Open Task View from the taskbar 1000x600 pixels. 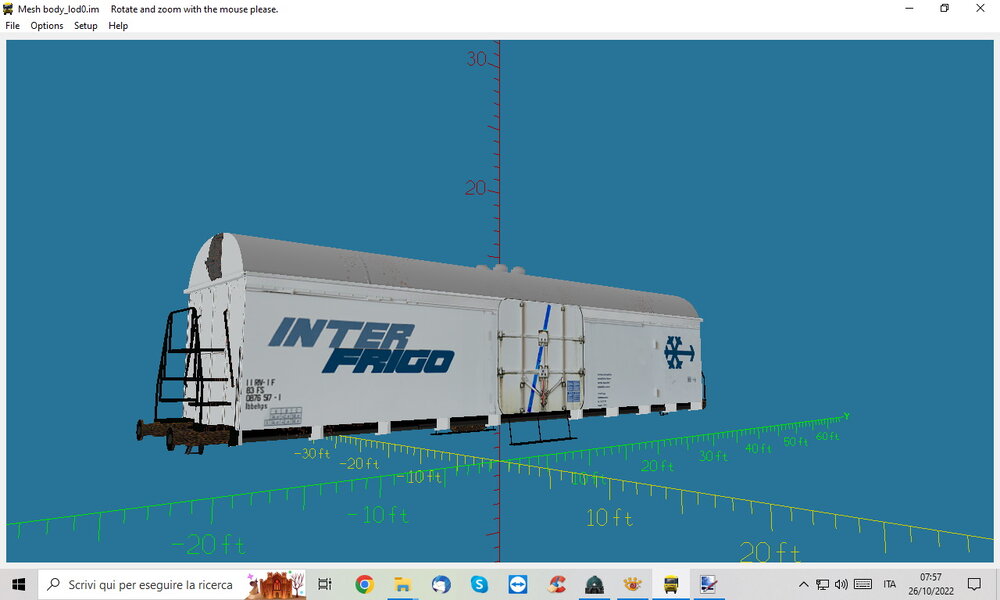tap(325, 584)
